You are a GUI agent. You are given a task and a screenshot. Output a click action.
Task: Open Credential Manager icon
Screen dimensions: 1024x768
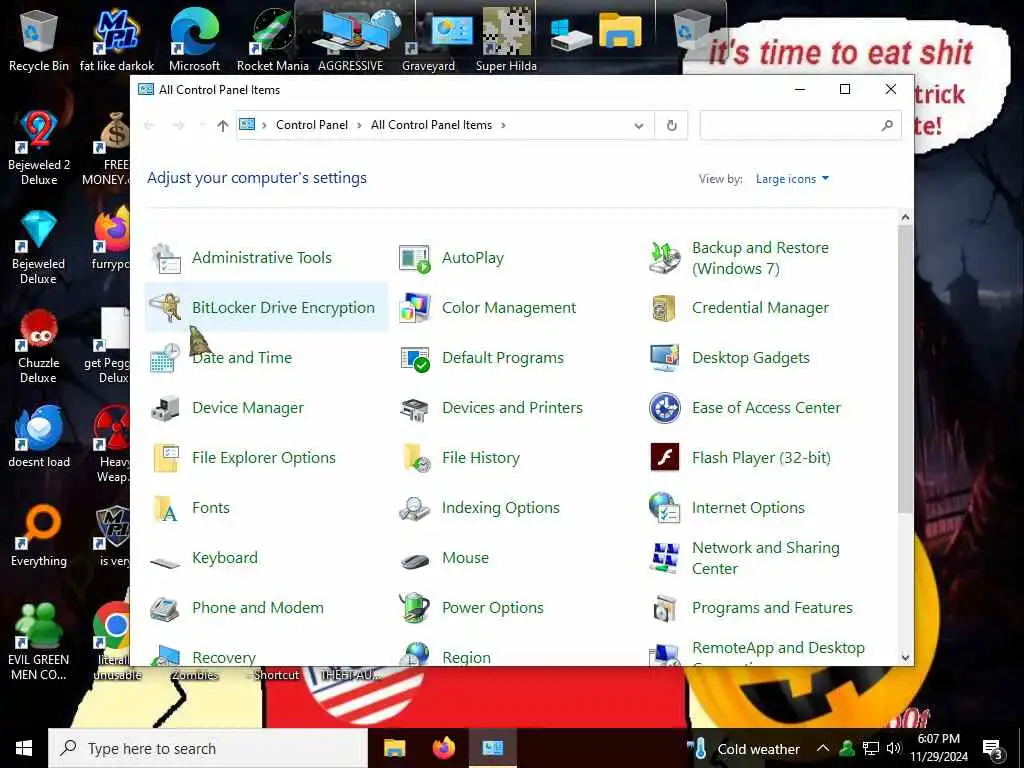pos(665,308)
